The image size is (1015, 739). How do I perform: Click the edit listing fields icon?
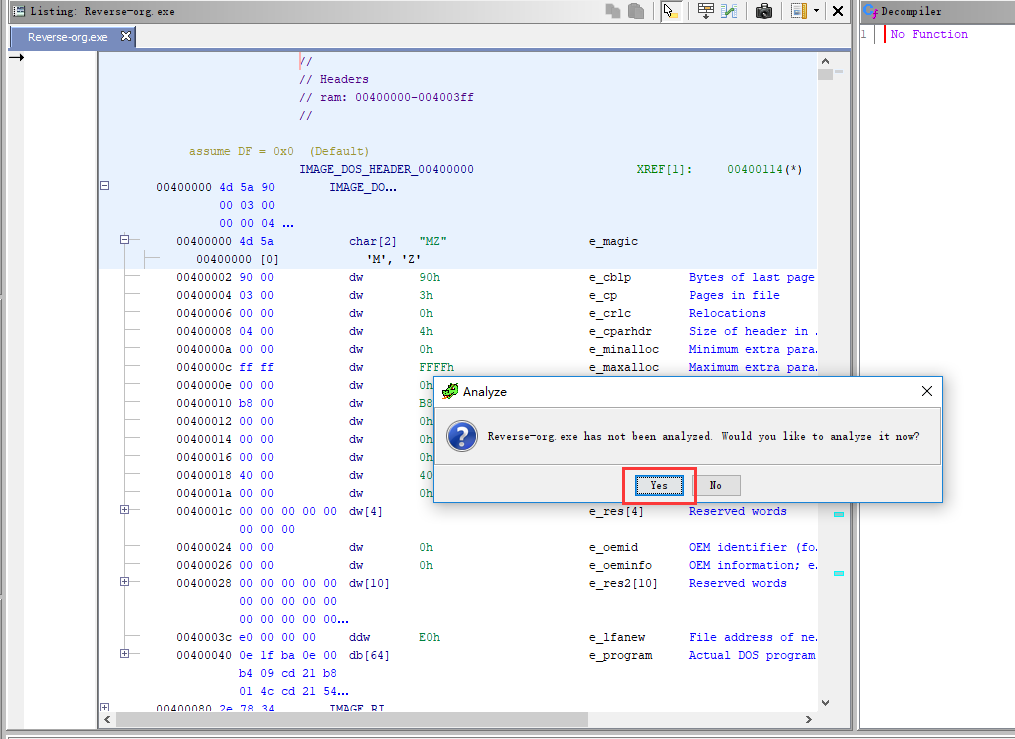pyautogui.click(x=798, y=11)
